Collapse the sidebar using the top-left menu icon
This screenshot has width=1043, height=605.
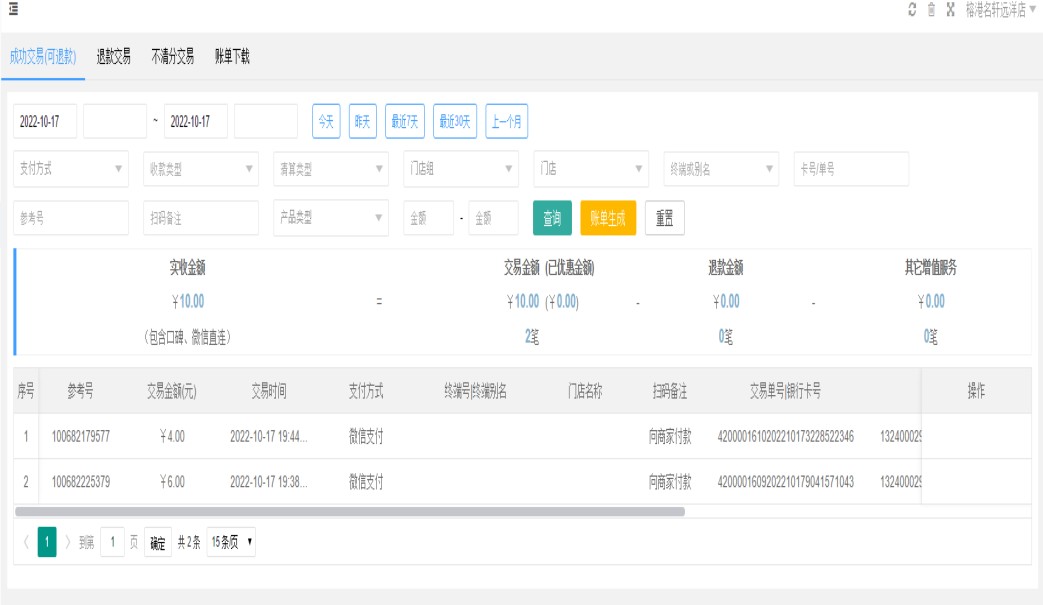pos(14,8)
